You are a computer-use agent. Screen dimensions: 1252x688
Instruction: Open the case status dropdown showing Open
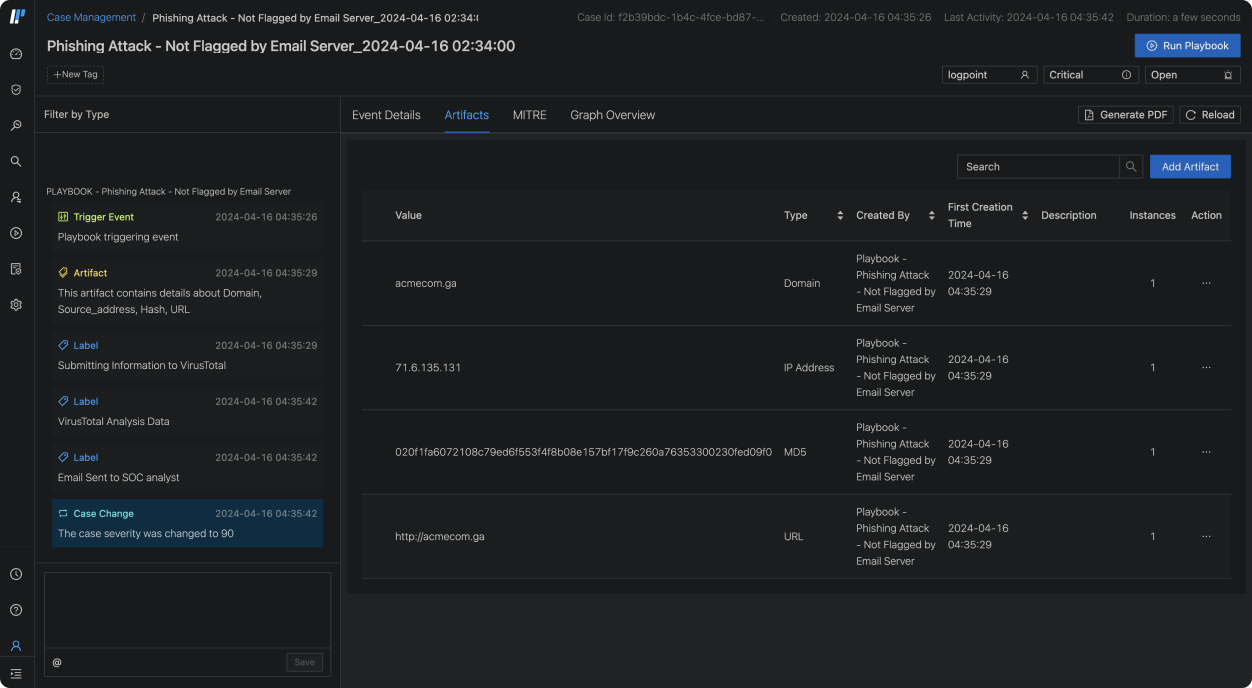point(1191,75)
